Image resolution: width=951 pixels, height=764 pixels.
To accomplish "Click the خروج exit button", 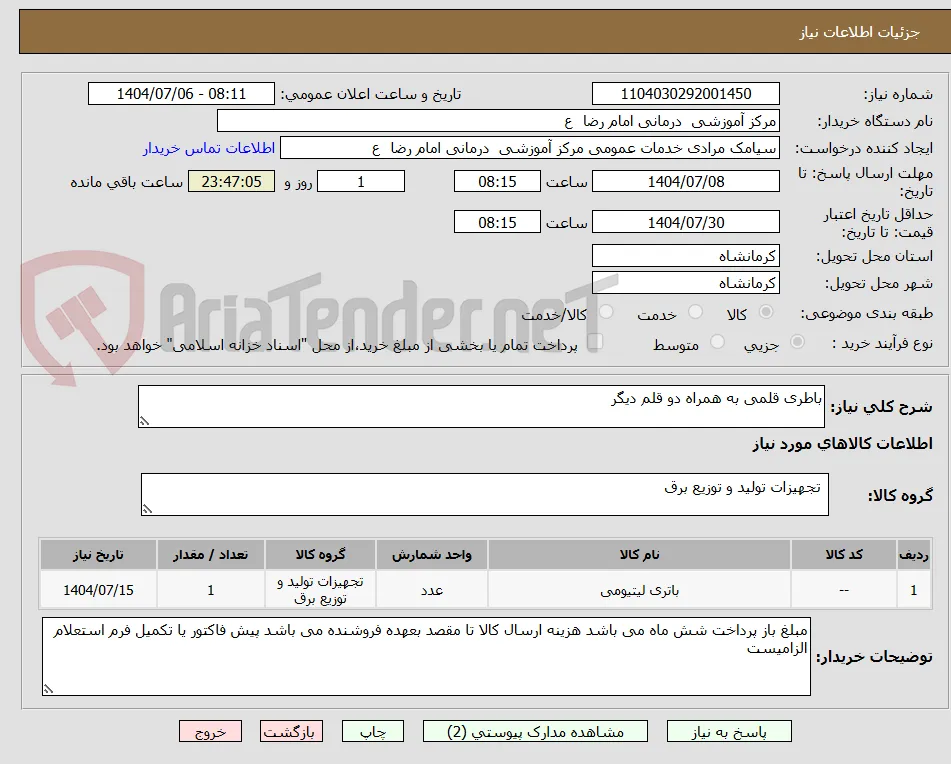I will (x=210, y=731).
